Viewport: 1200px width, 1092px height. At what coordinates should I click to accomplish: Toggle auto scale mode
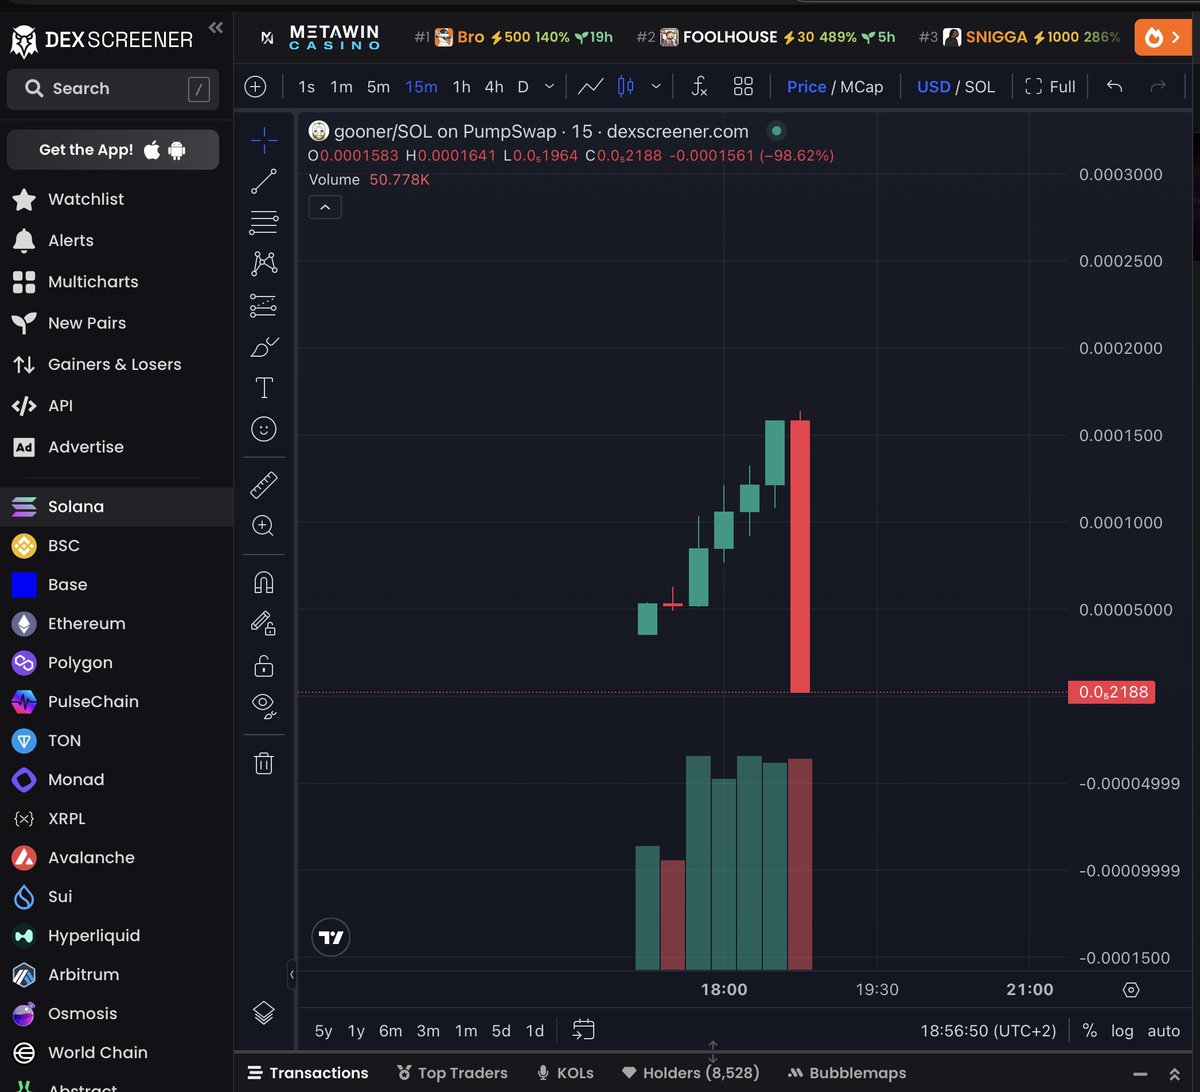(x=1163, y=1030)
